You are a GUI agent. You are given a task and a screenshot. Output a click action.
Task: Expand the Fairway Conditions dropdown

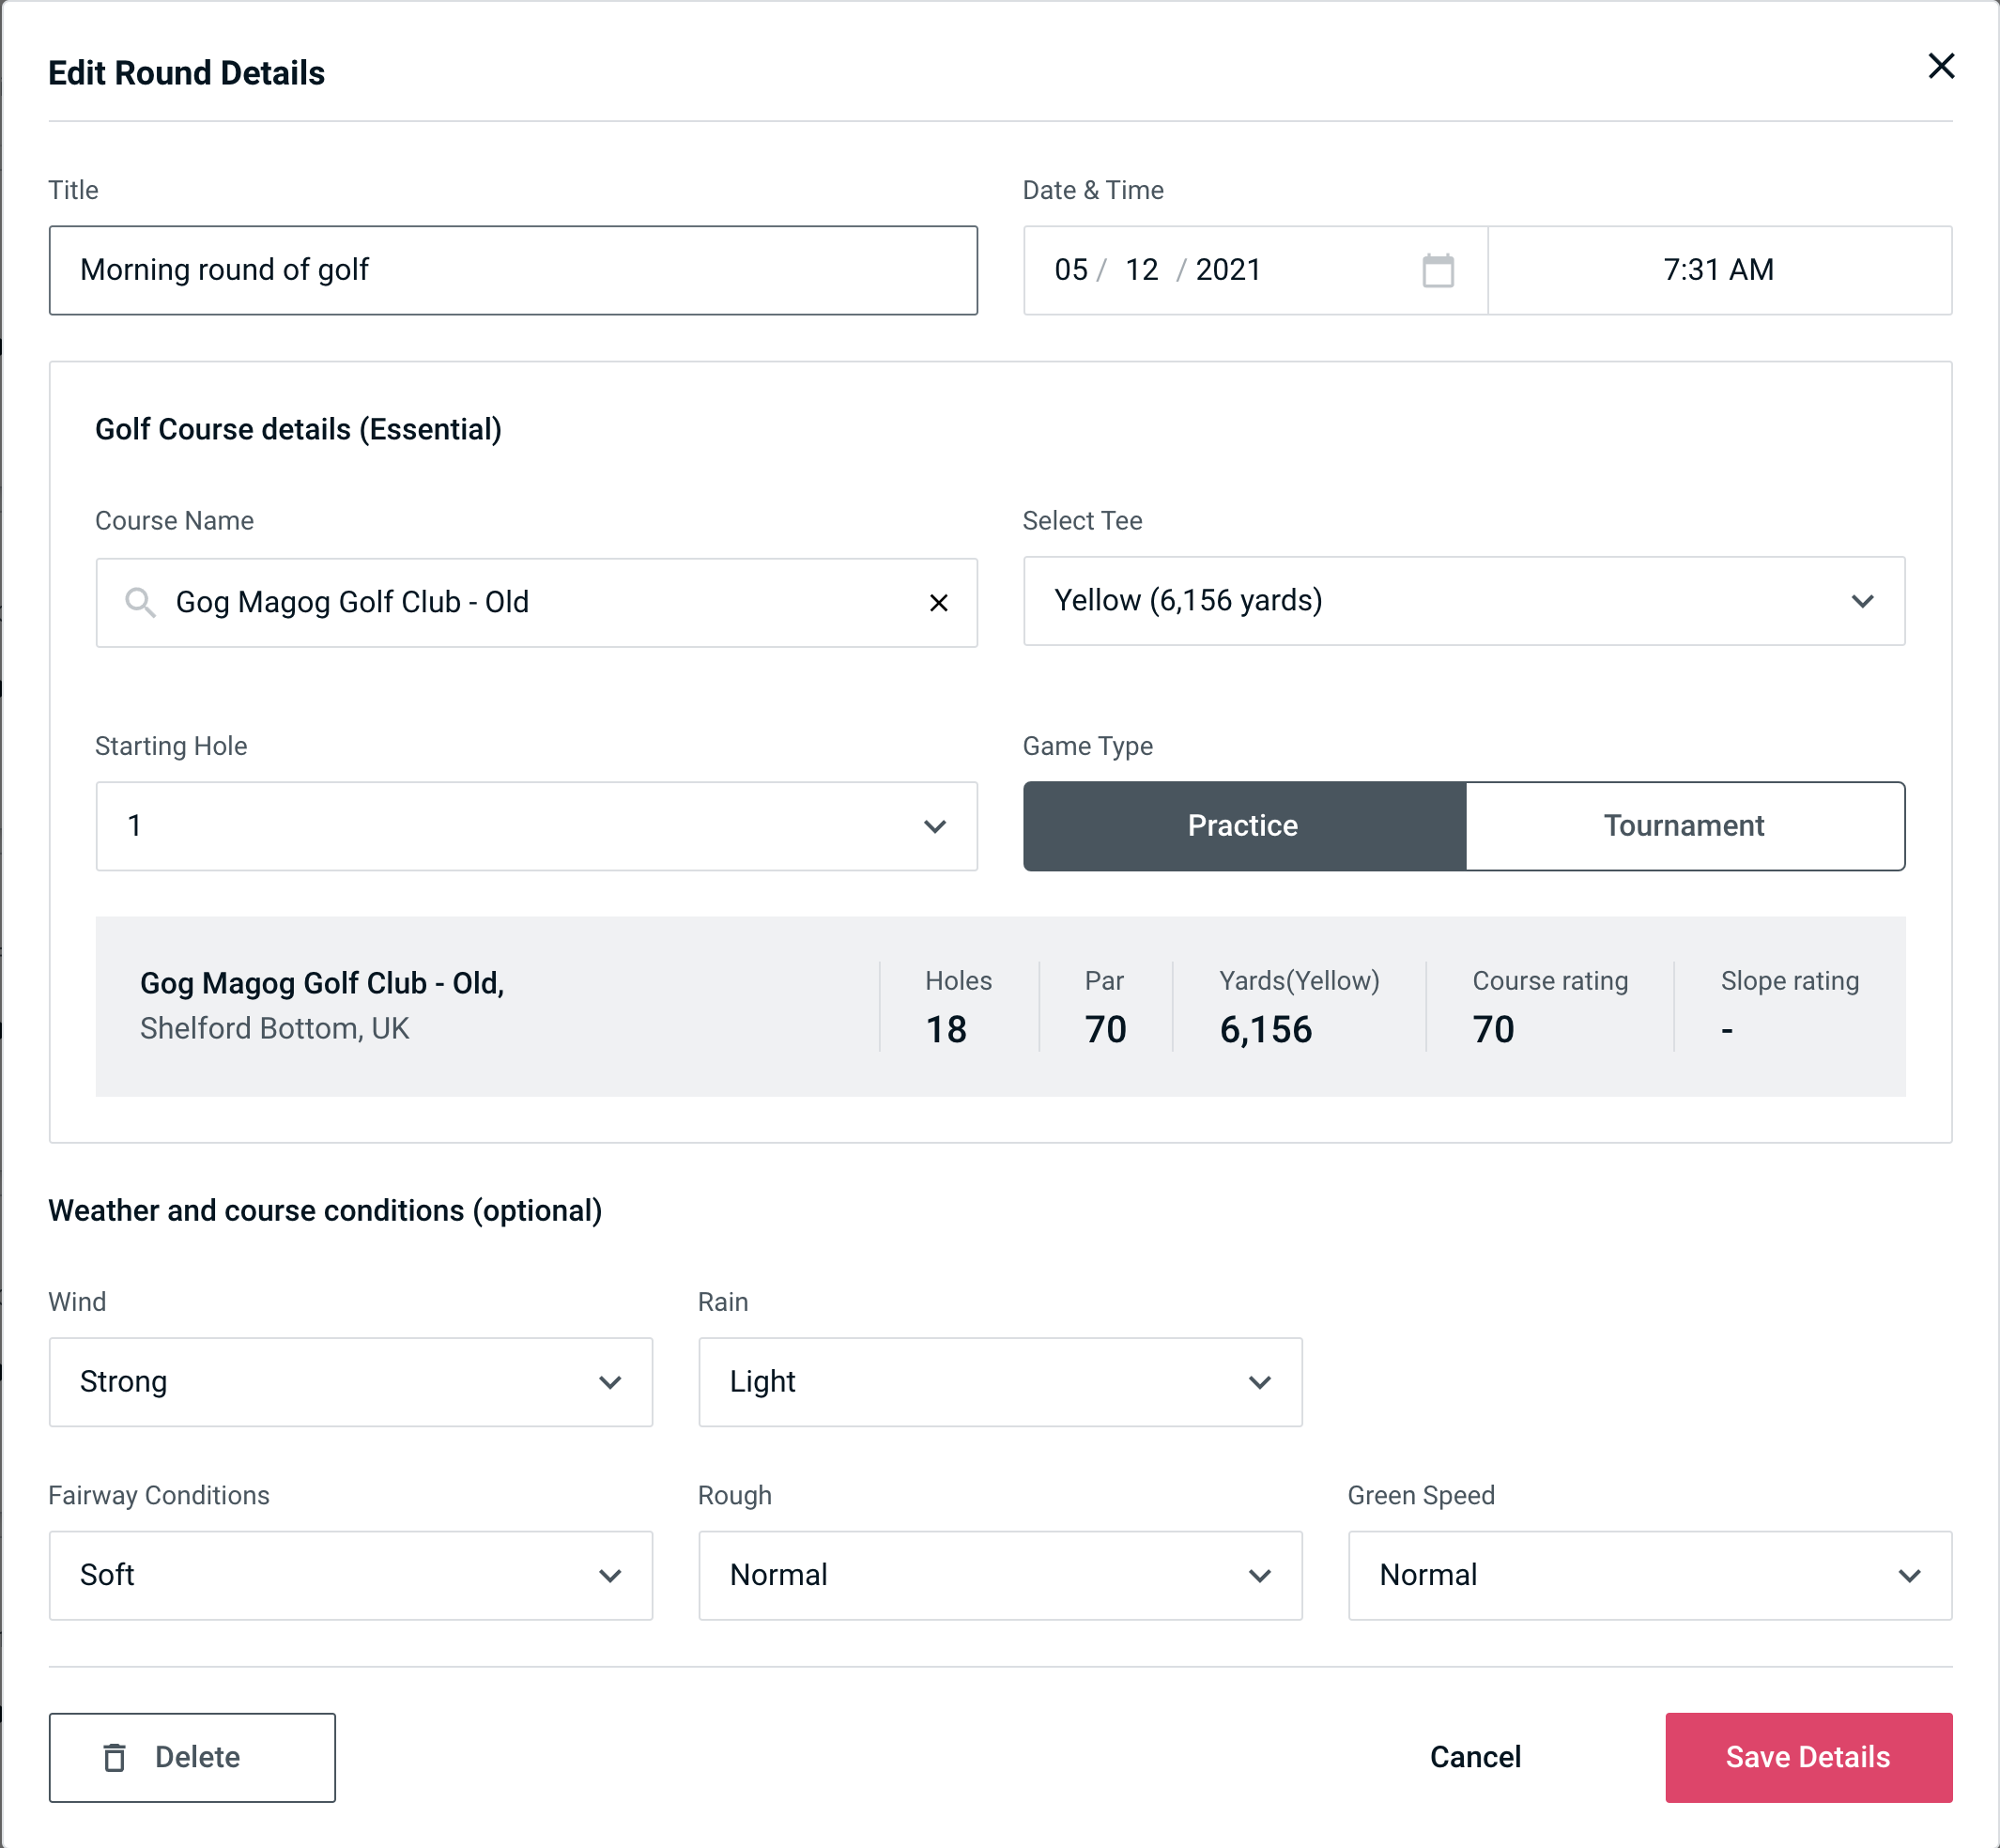350,1575
